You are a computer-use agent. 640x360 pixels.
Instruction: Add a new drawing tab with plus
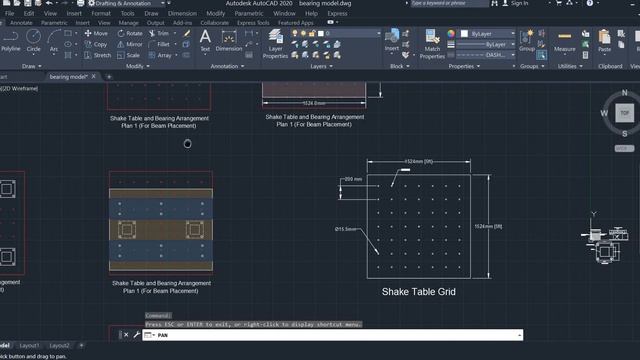[109, 77]
